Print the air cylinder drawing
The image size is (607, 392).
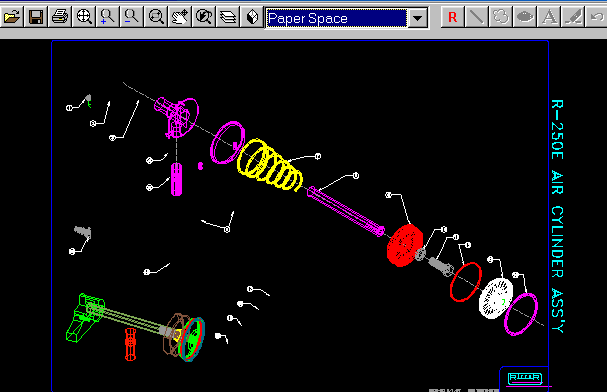click(x=60, y=17)
